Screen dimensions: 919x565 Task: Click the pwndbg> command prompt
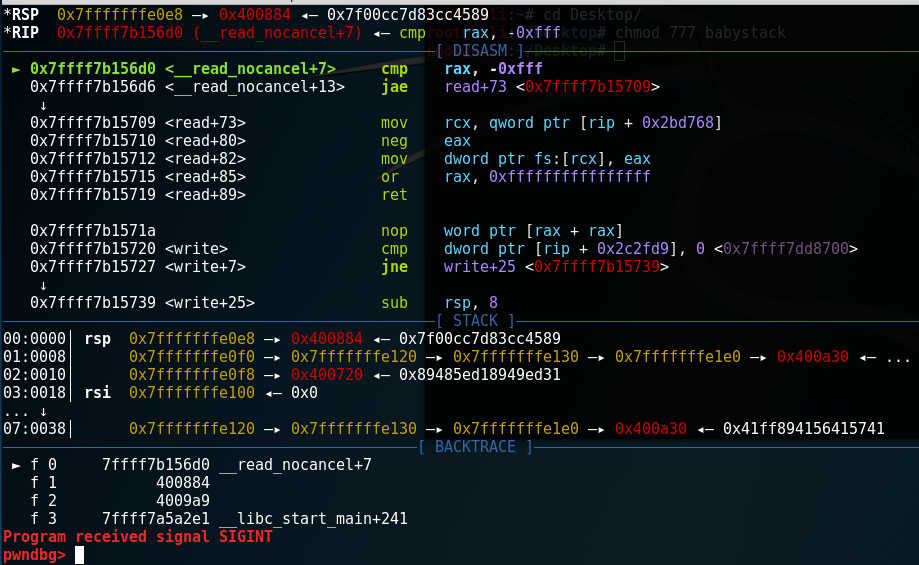[35, 555]
